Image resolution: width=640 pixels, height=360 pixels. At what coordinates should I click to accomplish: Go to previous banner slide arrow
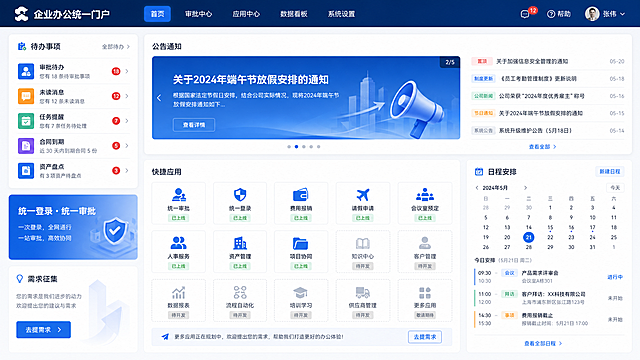(x=159, y=98)
